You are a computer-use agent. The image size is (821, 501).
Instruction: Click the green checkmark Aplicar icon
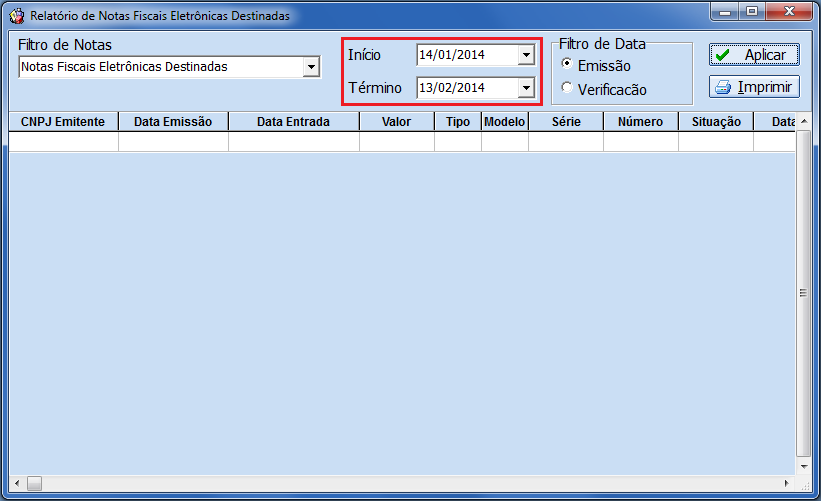(x=723, y=55)
